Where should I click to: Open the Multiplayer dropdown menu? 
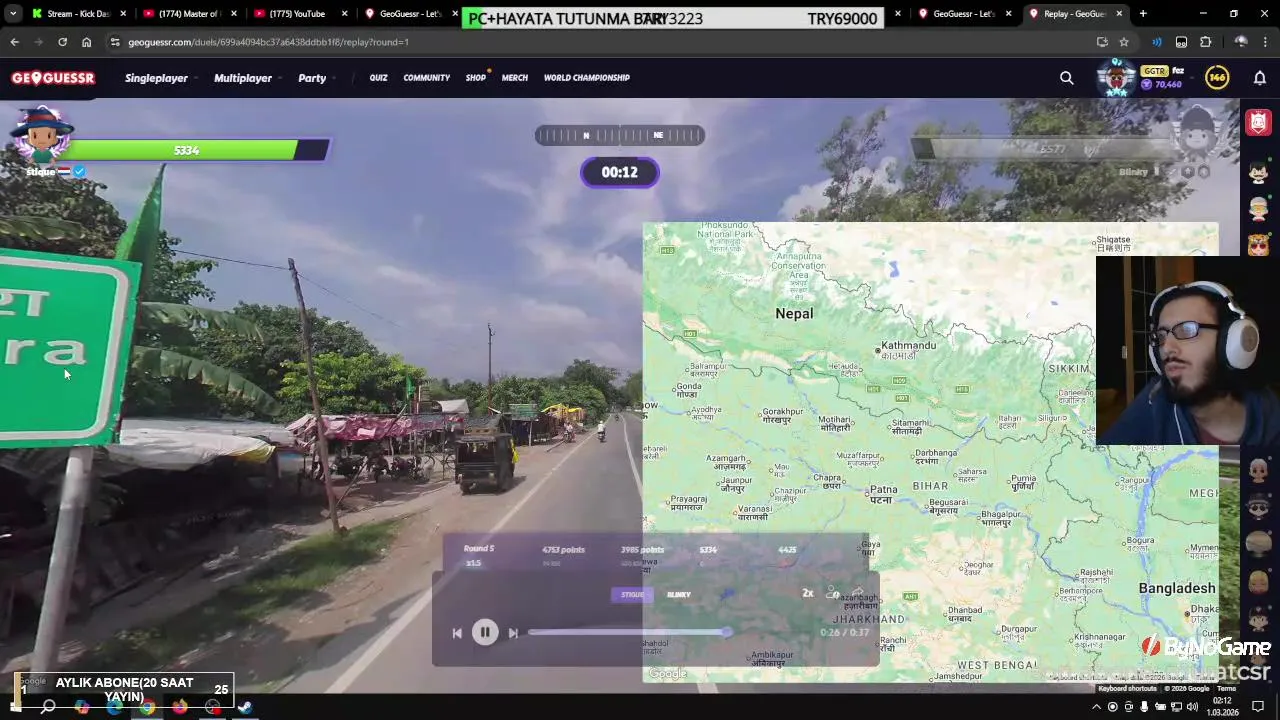247,78
